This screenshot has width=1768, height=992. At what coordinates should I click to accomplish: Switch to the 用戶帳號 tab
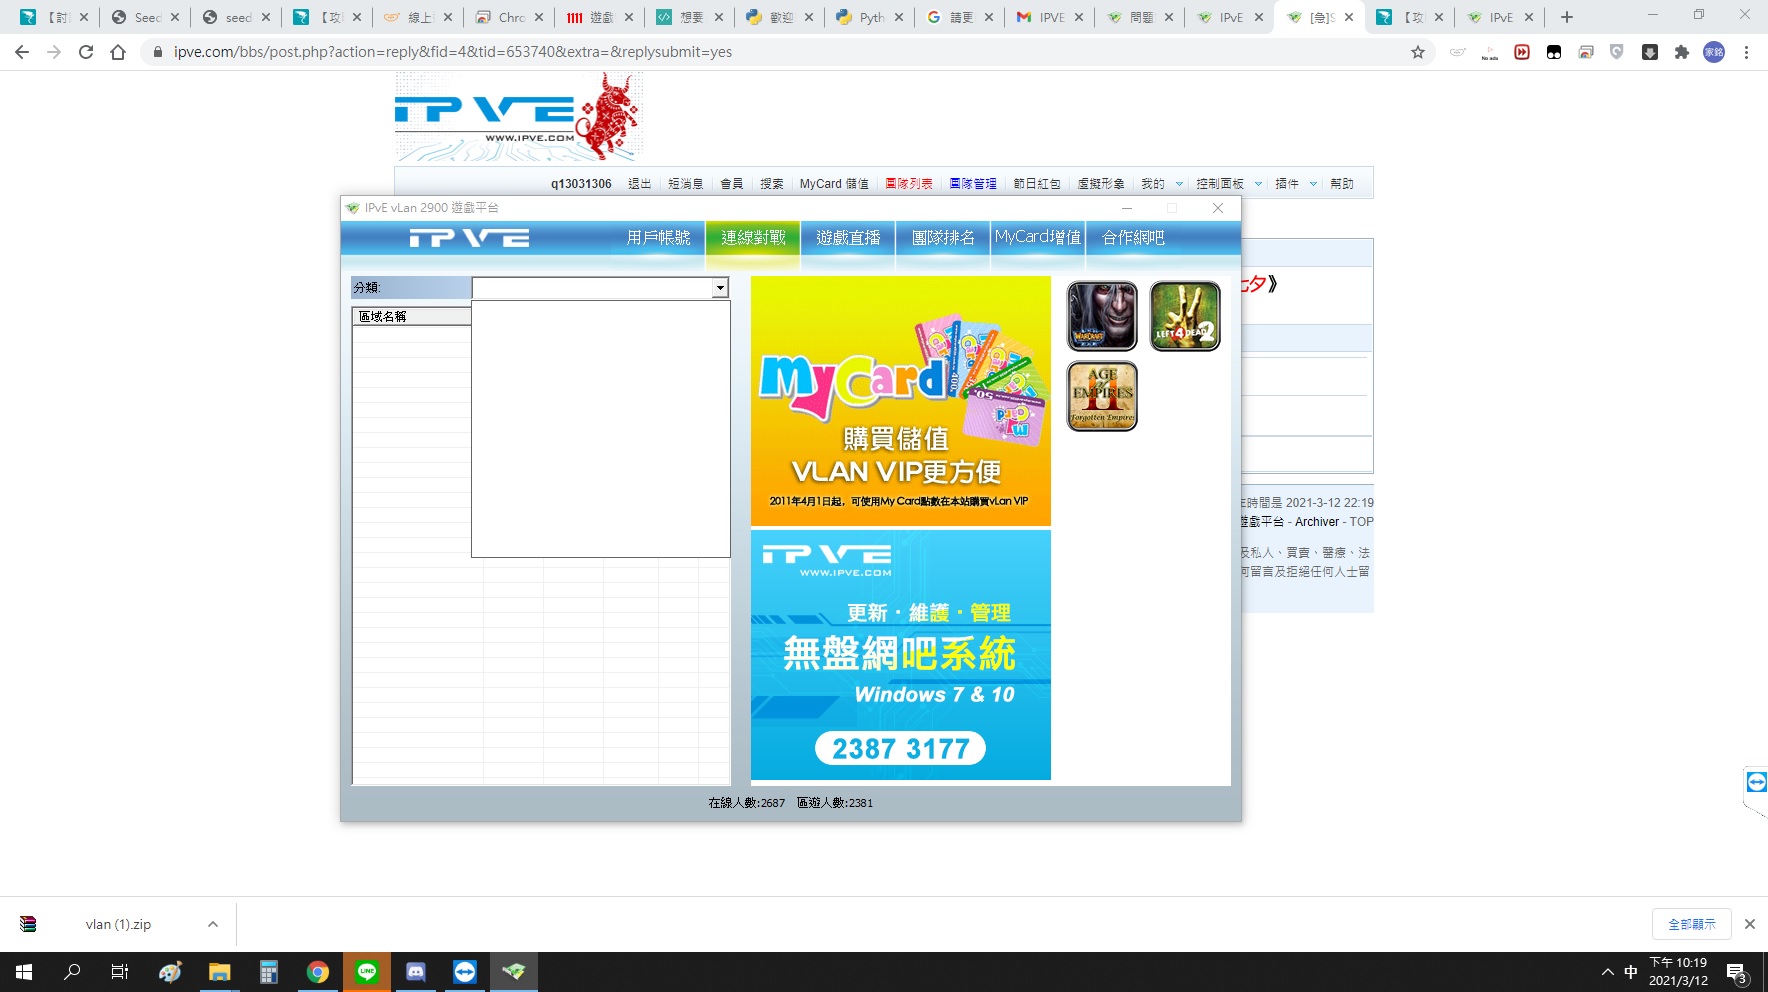tap(658, 238)
